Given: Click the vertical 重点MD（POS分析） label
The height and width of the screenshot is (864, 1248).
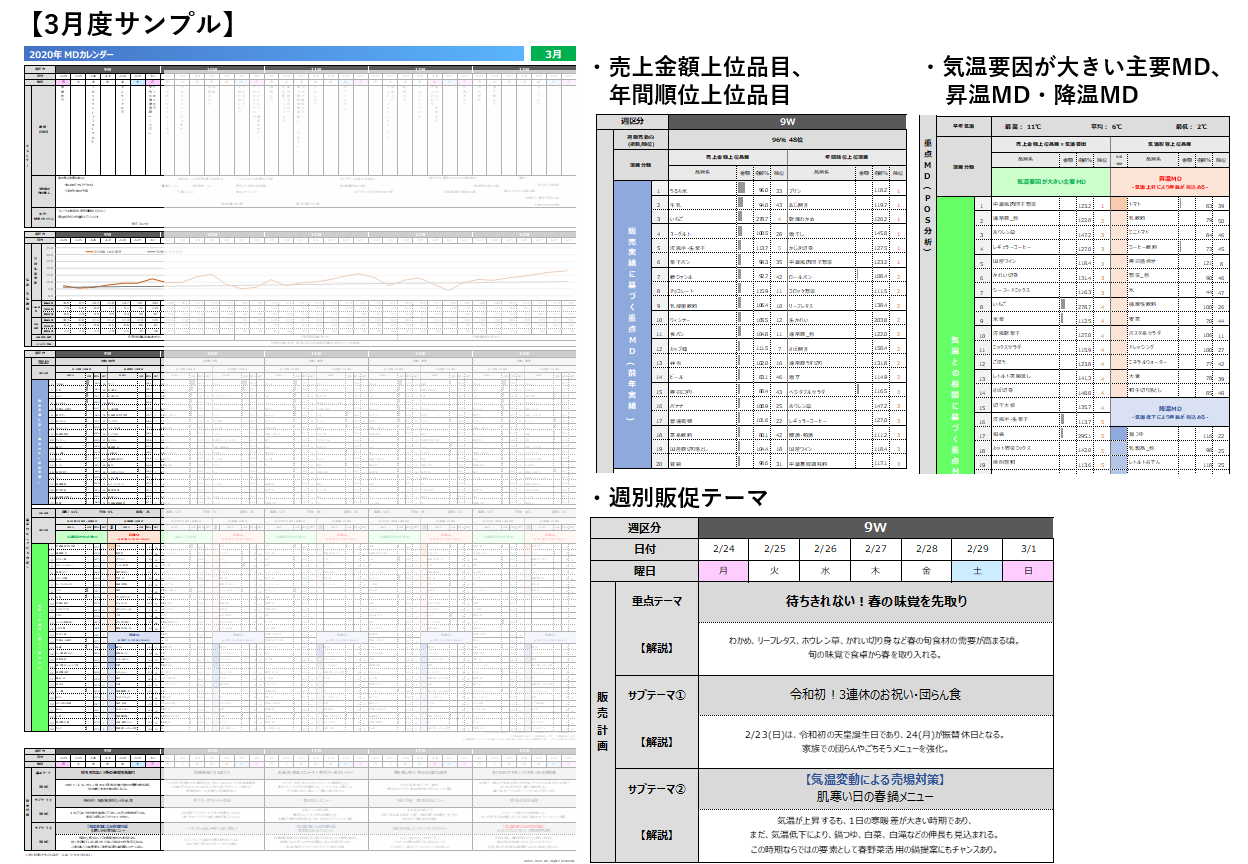Looking at the screenshot, I should 928,194.
